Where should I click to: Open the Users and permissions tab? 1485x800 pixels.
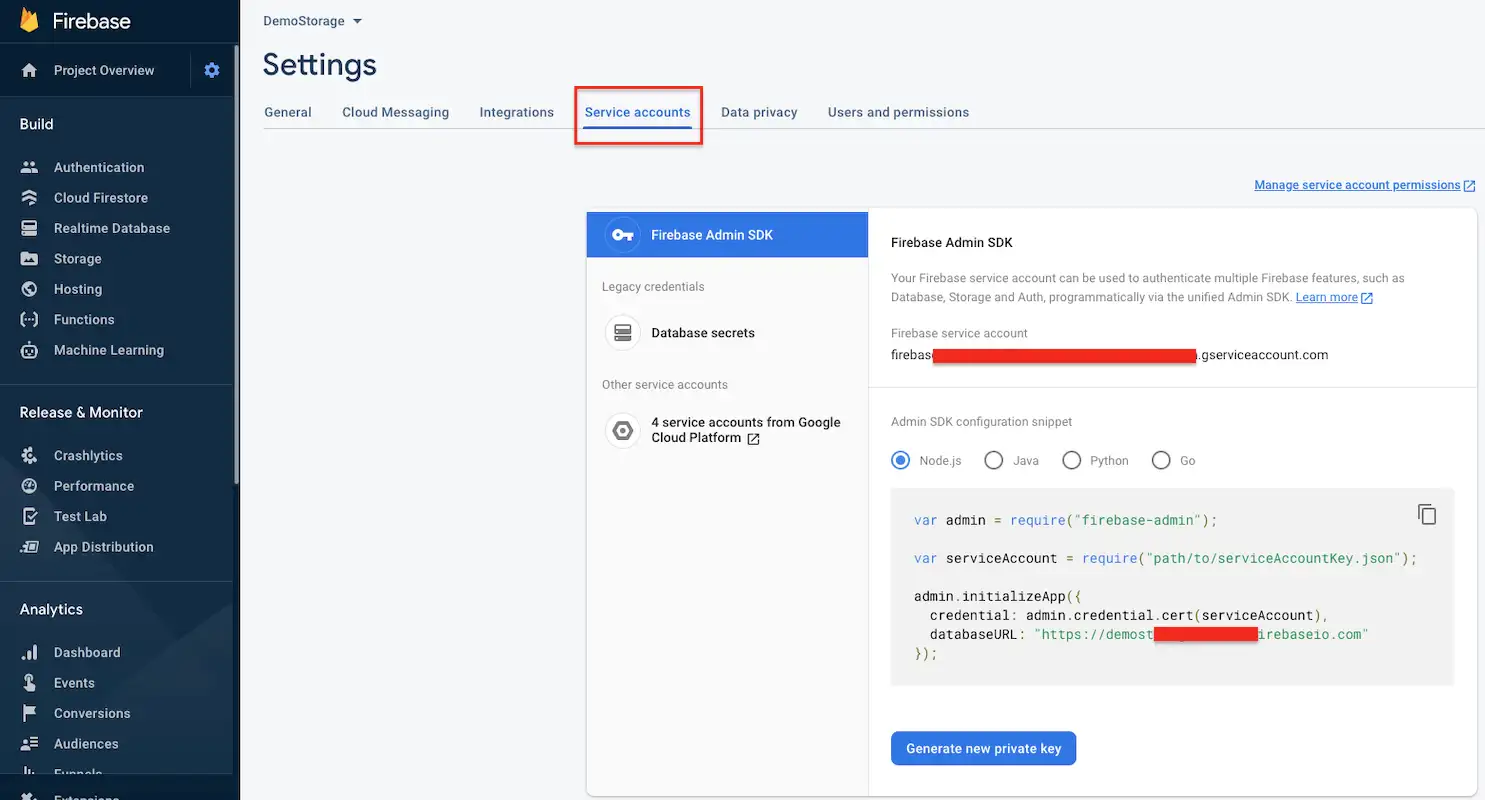[898, 112]
